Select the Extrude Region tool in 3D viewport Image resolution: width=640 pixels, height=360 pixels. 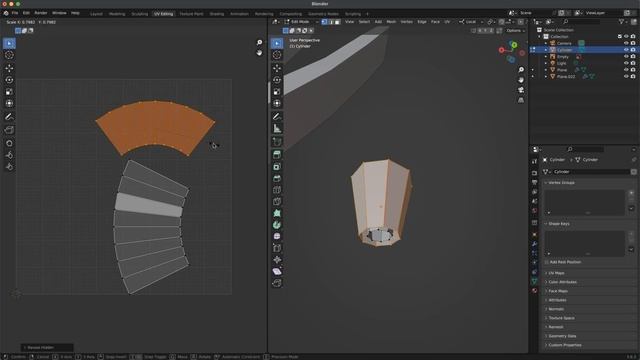click(x=277, y=155)
